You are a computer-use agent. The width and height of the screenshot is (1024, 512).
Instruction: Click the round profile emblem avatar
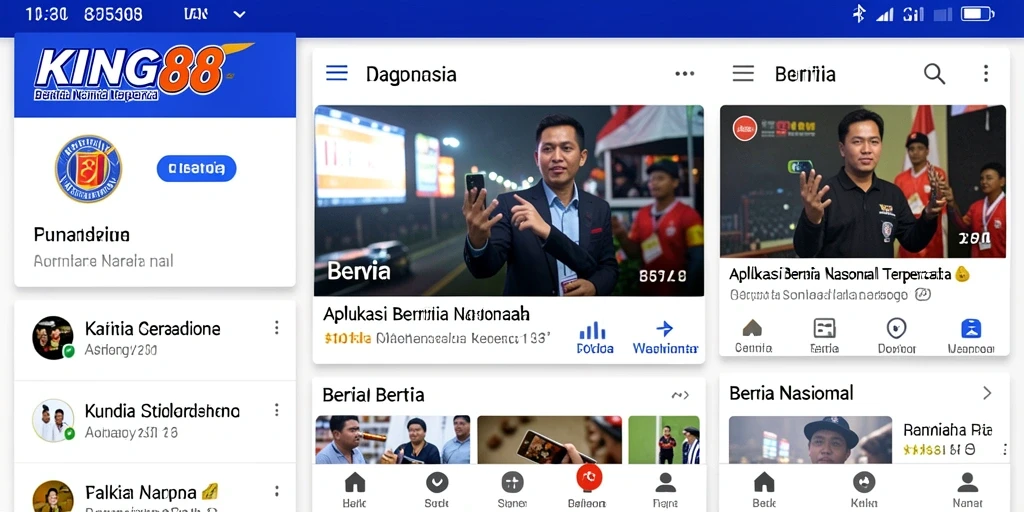click(x=88, y=168)
